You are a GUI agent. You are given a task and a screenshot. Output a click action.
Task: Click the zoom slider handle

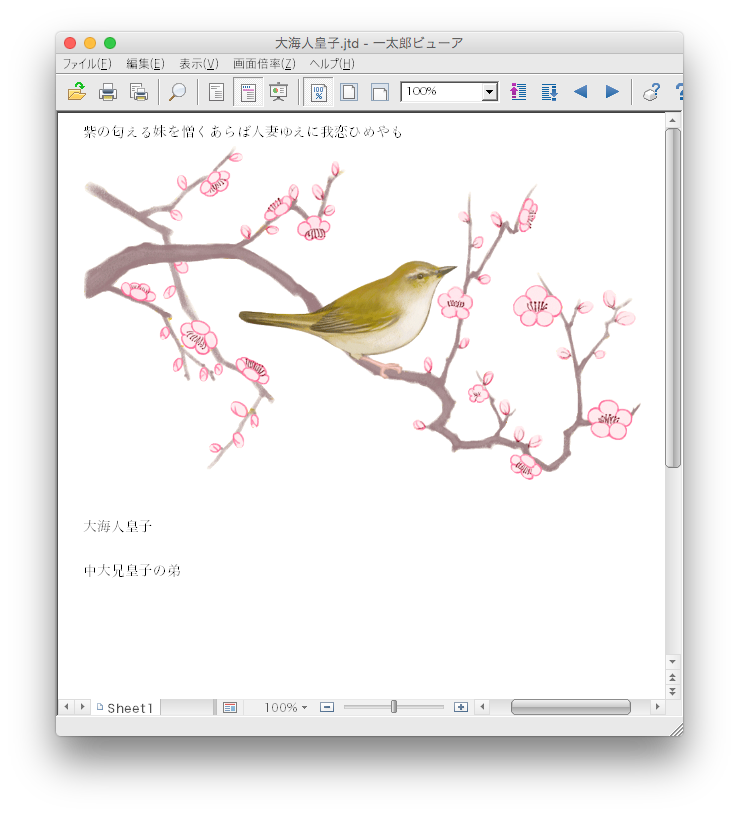394,706
